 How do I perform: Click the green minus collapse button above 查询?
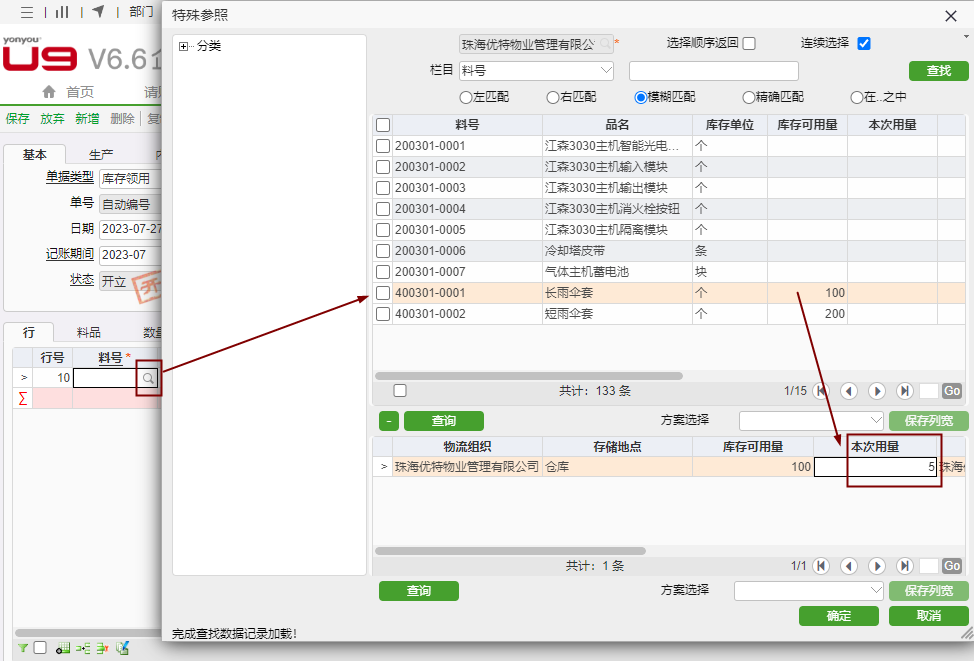pyautogui.click(x=389, y=421)
